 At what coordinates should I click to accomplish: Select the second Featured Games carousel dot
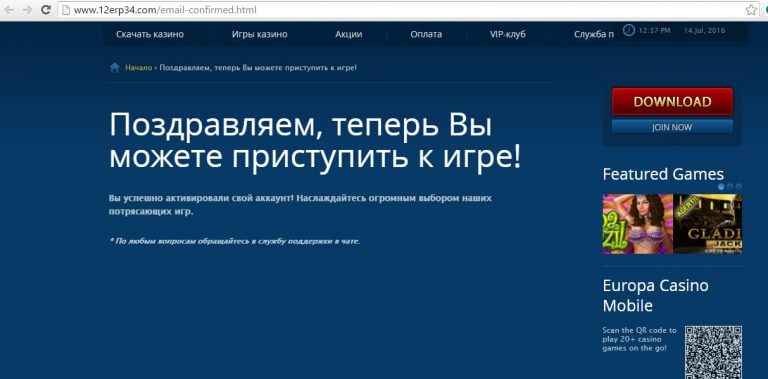coord(730,187)
